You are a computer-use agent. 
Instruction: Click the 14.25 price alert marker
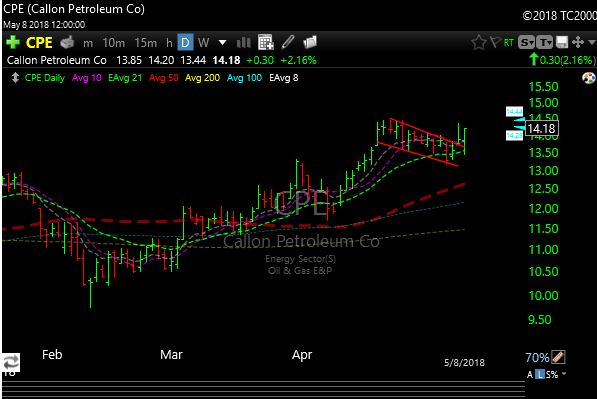[514, 135]
